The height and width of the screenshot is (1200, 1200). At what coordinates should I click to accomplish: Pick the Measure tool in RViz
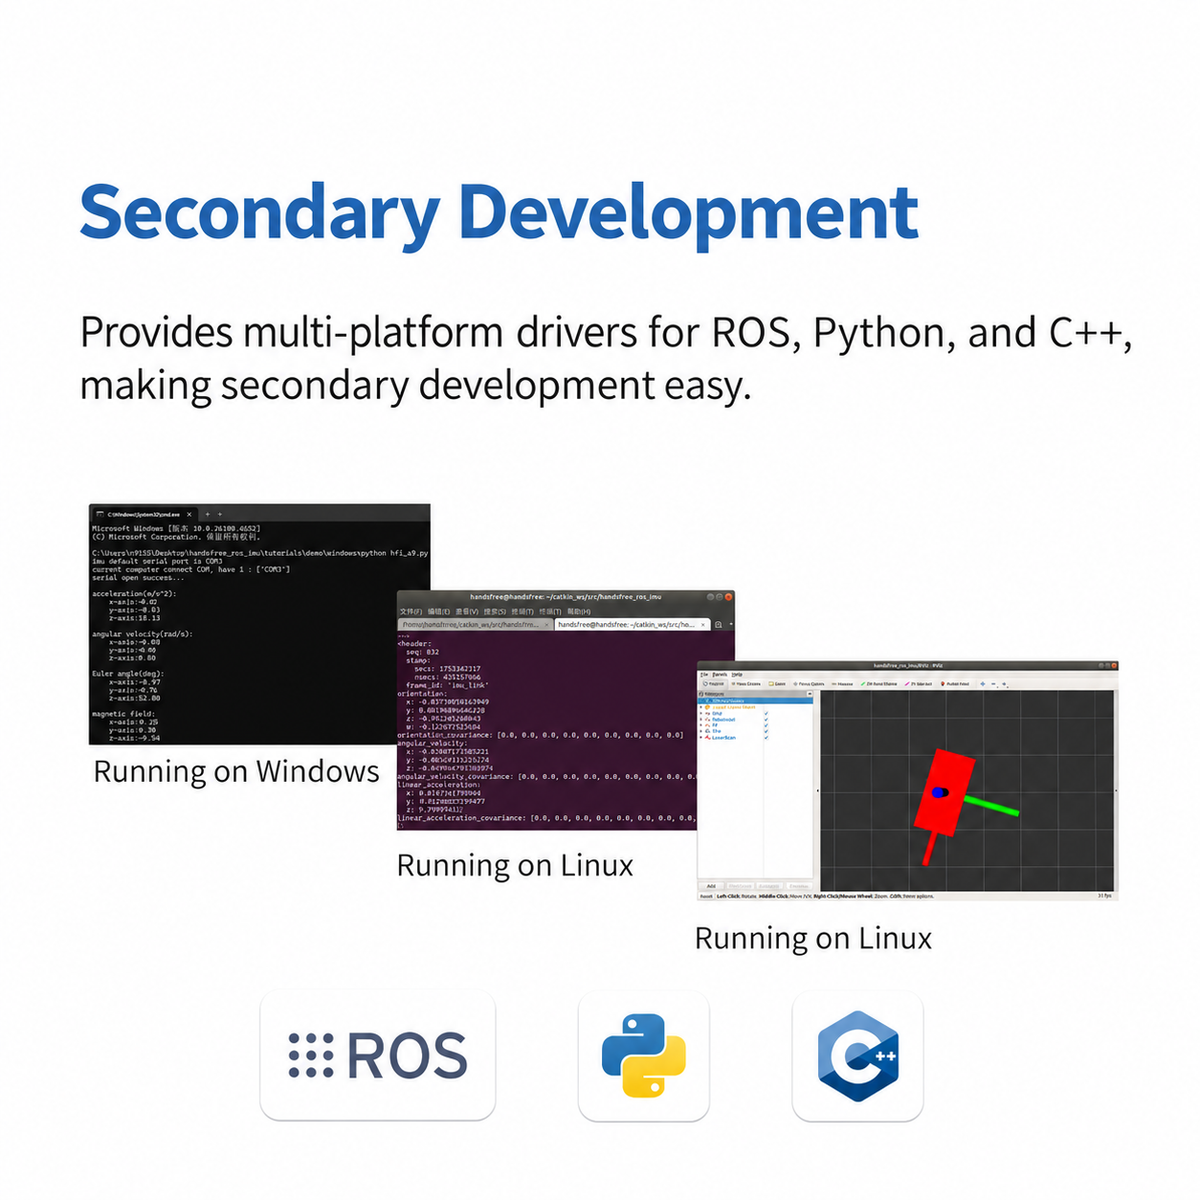click(842, 684)
